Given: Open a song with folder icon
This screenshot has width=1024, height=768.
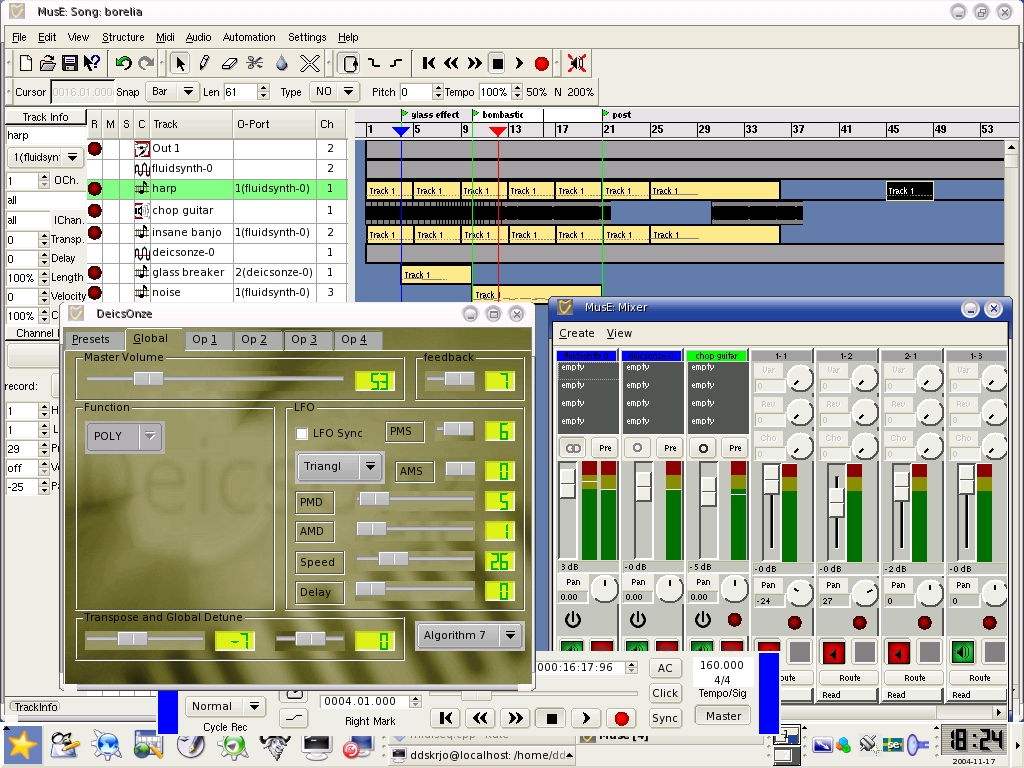Looking at the screenshot, I should click(x=48, y=63).
